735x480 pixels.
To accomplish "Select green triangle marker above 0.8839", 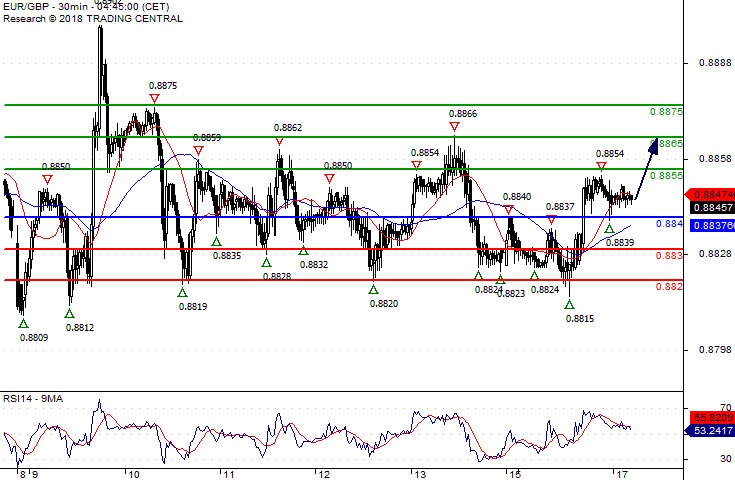I will (x=609, y=229).
